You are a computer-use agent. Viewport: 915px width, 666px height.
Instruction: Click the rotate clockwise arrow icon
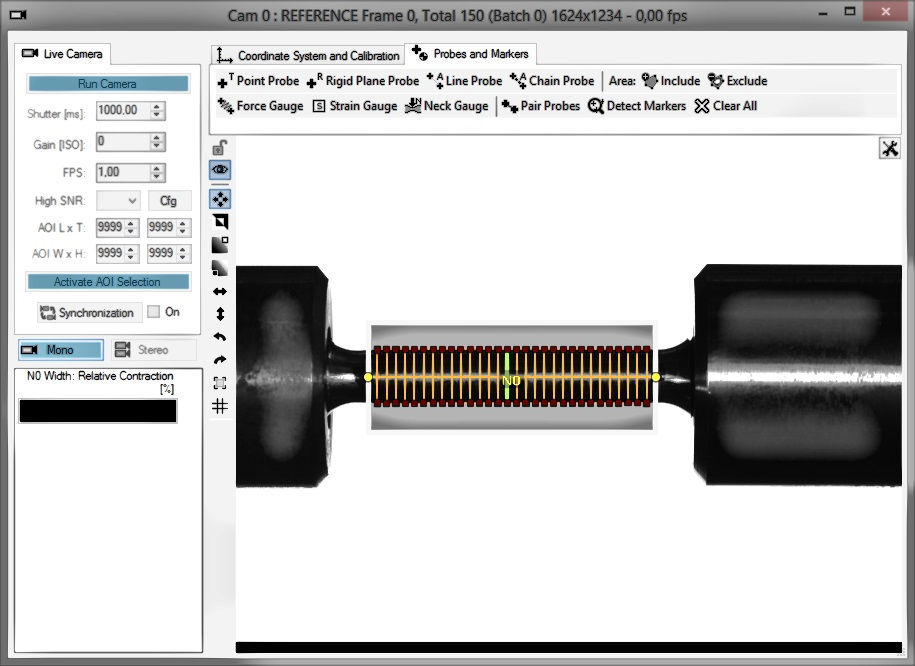(220, 360)
